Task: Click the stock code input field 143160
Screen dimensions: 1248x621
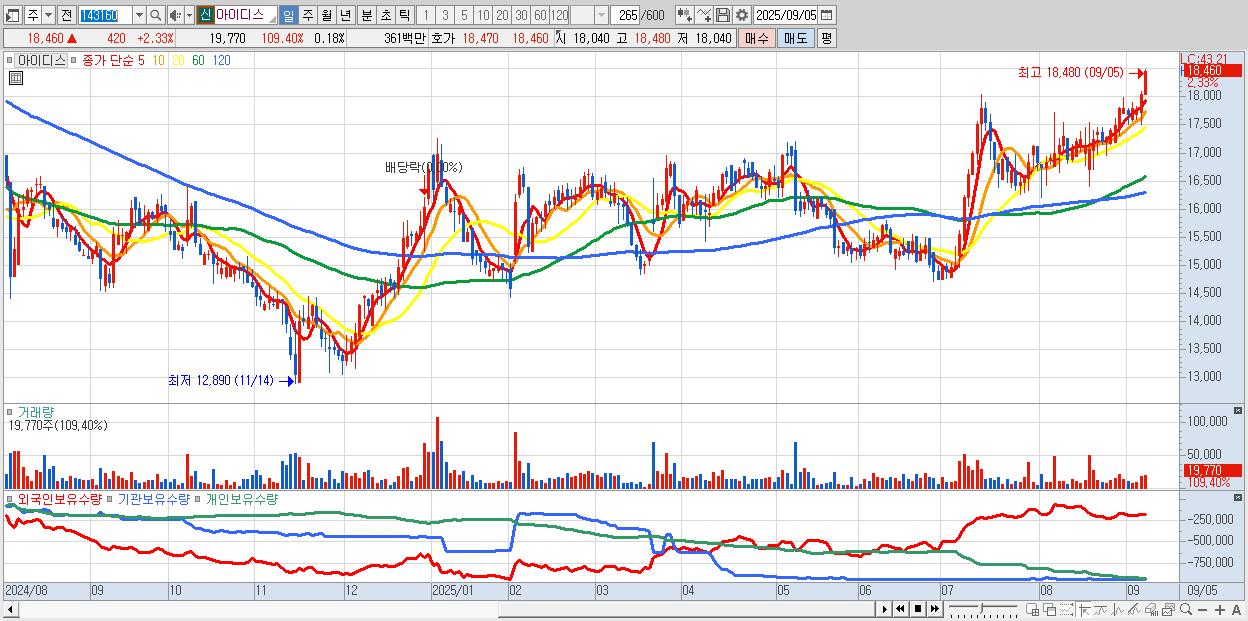Action: click(105, 15)
